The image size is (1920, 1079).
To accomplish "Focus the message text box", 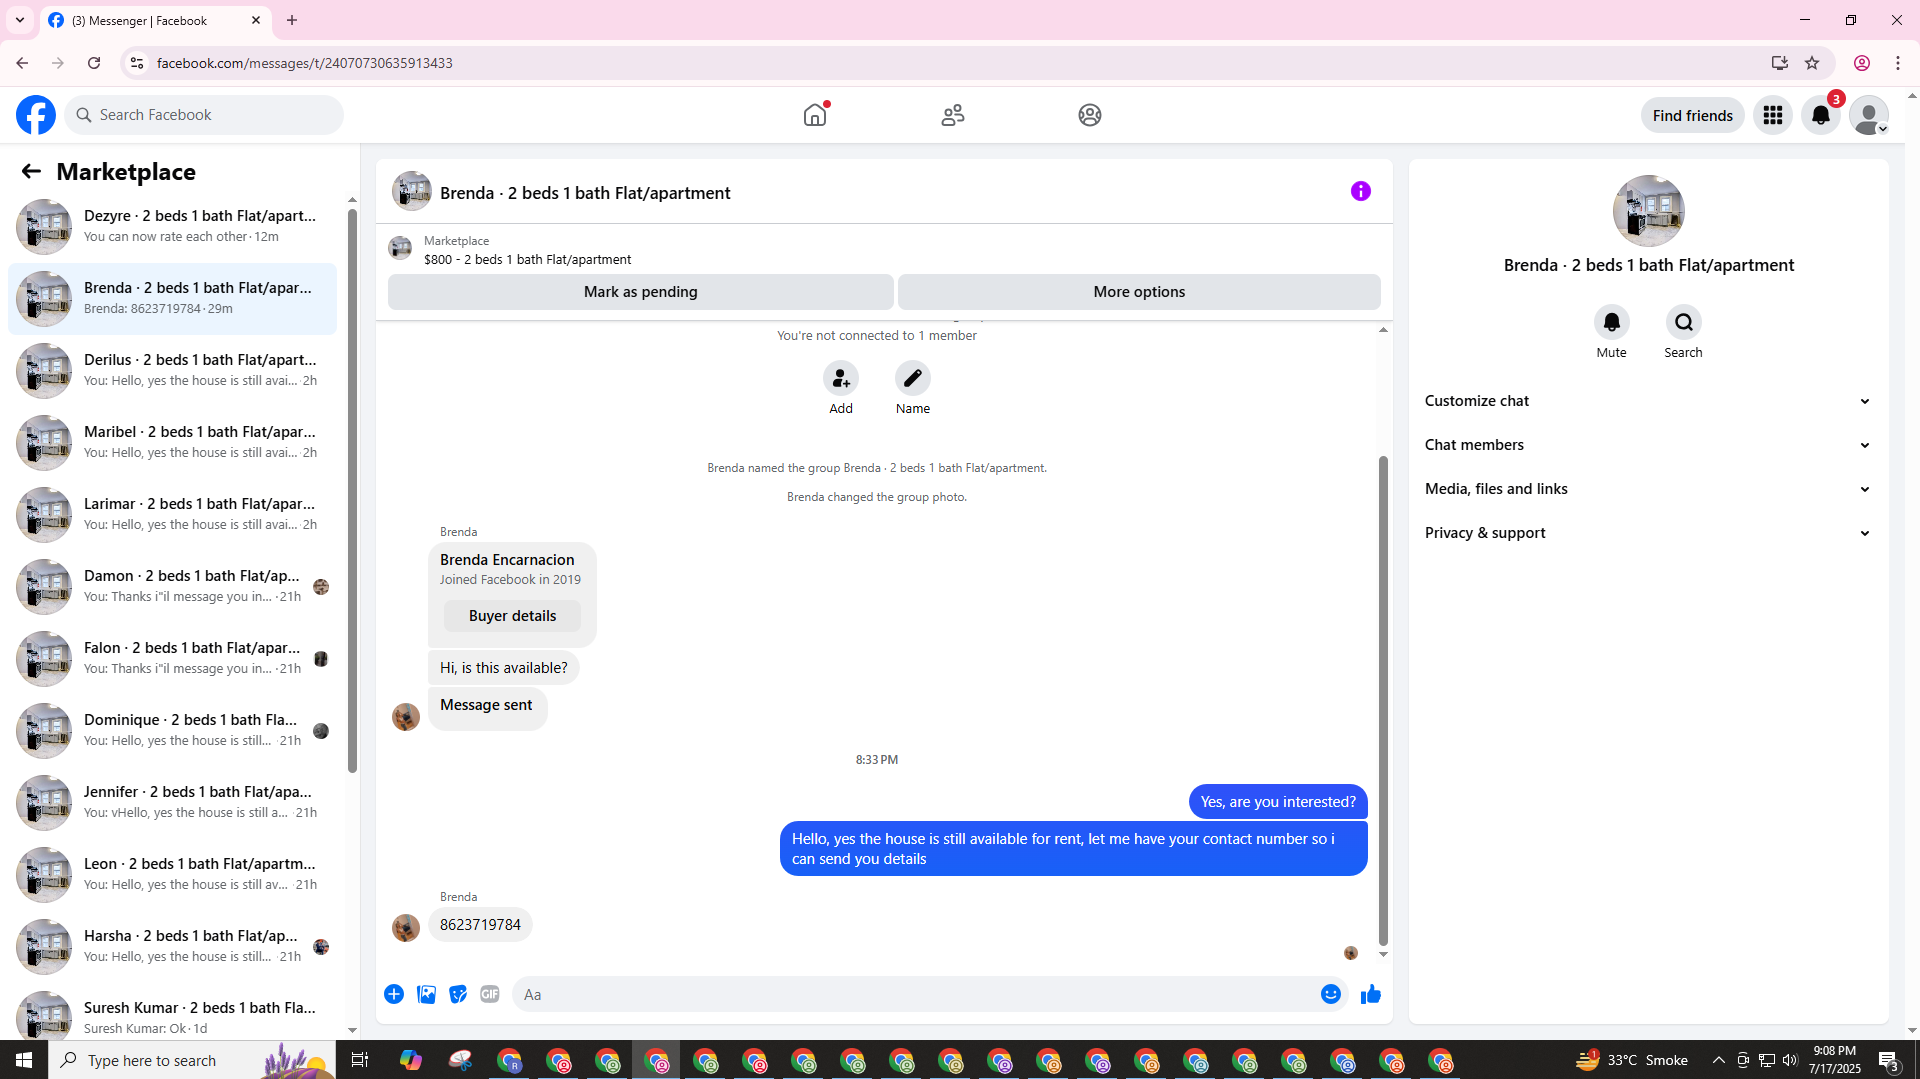I will coord(915,994).
